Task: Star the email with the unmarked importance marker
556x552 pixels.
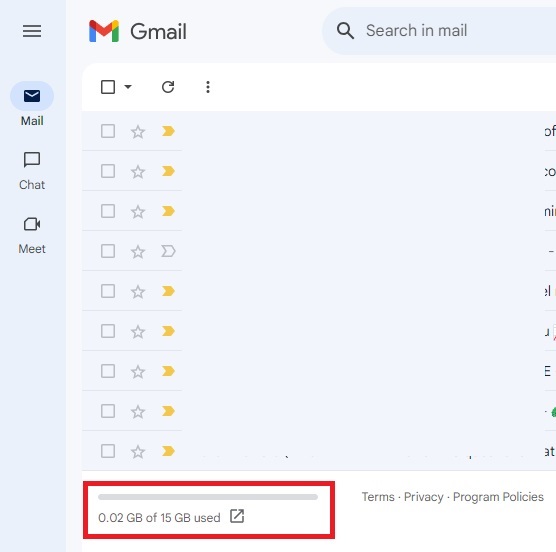Action: pyautogui.click(x=138, y=252)
